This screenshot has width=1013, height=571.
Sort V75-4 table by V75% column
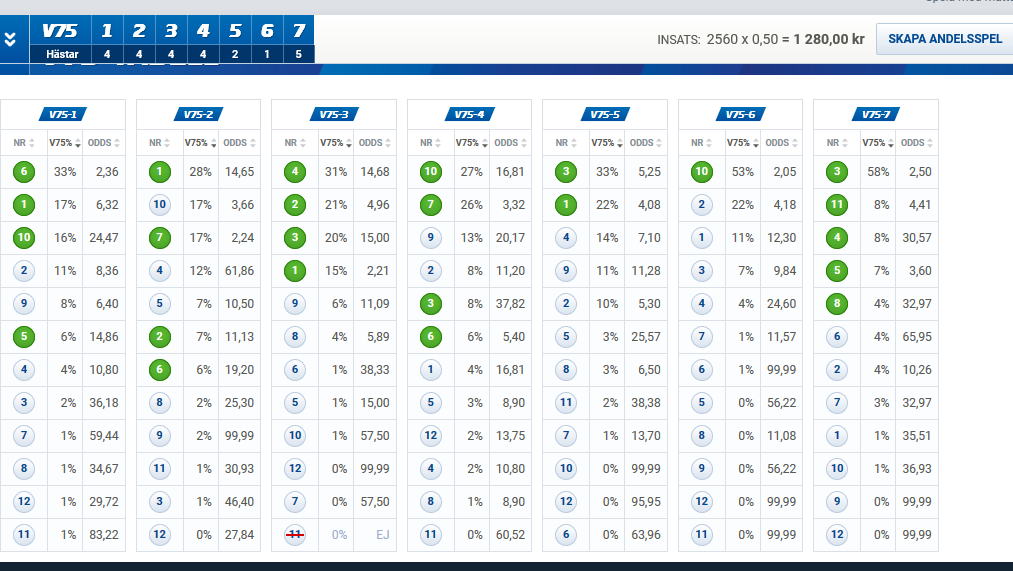click(471, 143)
